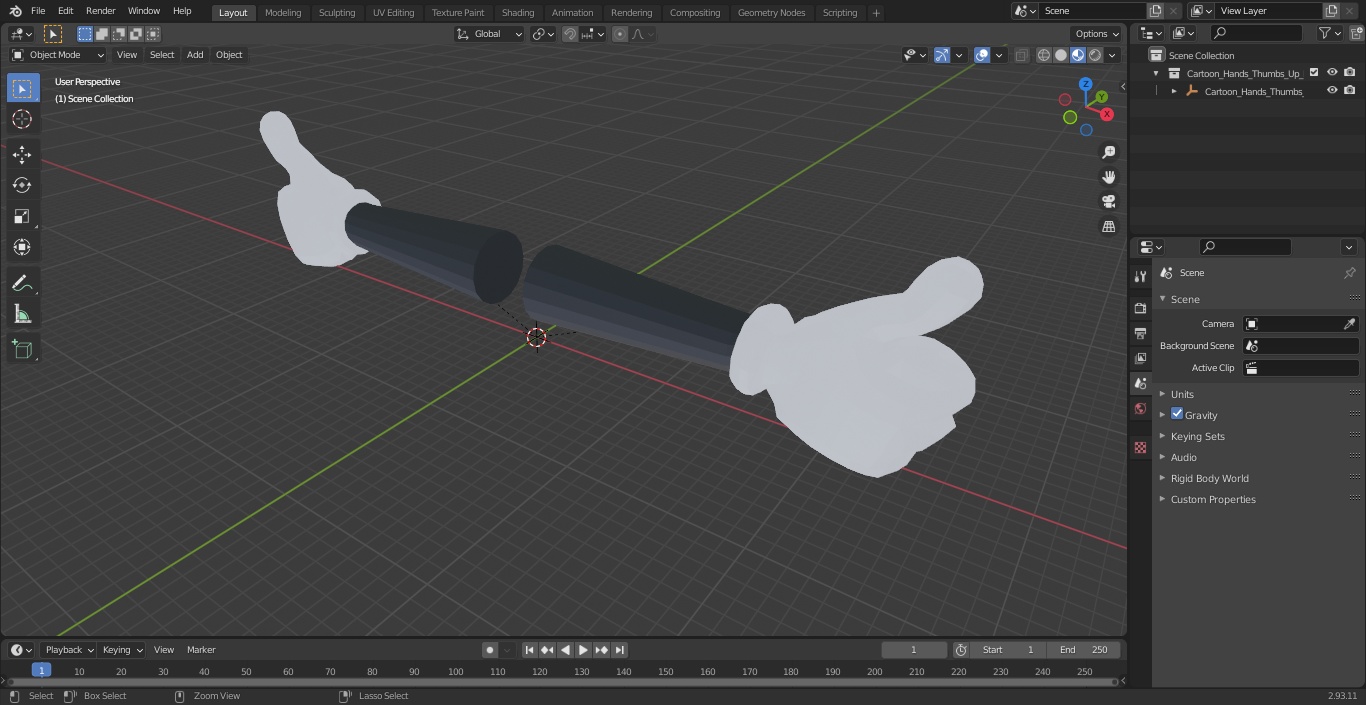
Task: Open the viewport Options dropdown
Action: click(1097, 34)
